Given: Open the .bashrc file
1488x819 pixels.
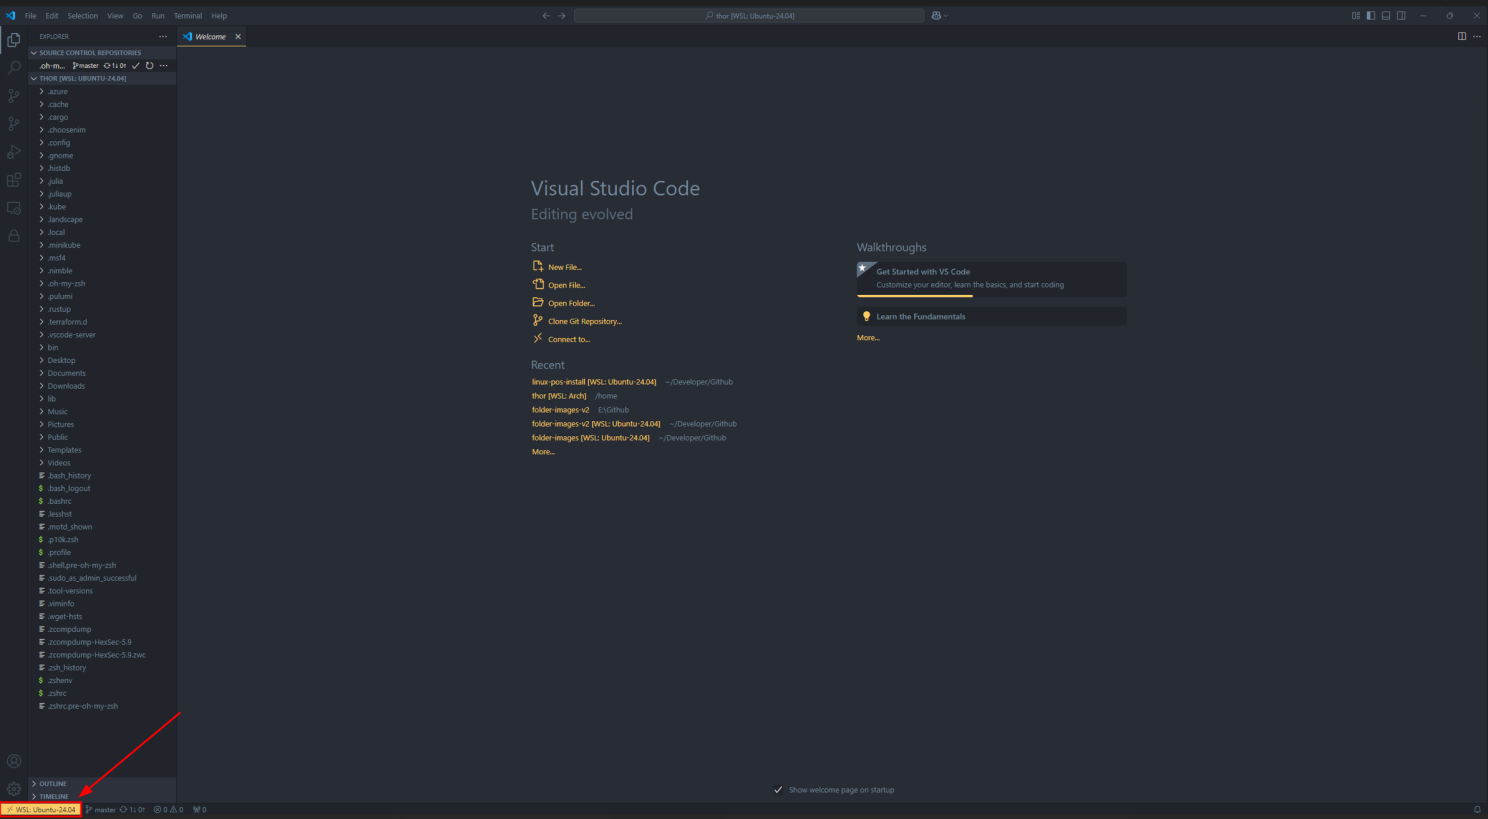Looking at the screenshot, I should [102, 501].
